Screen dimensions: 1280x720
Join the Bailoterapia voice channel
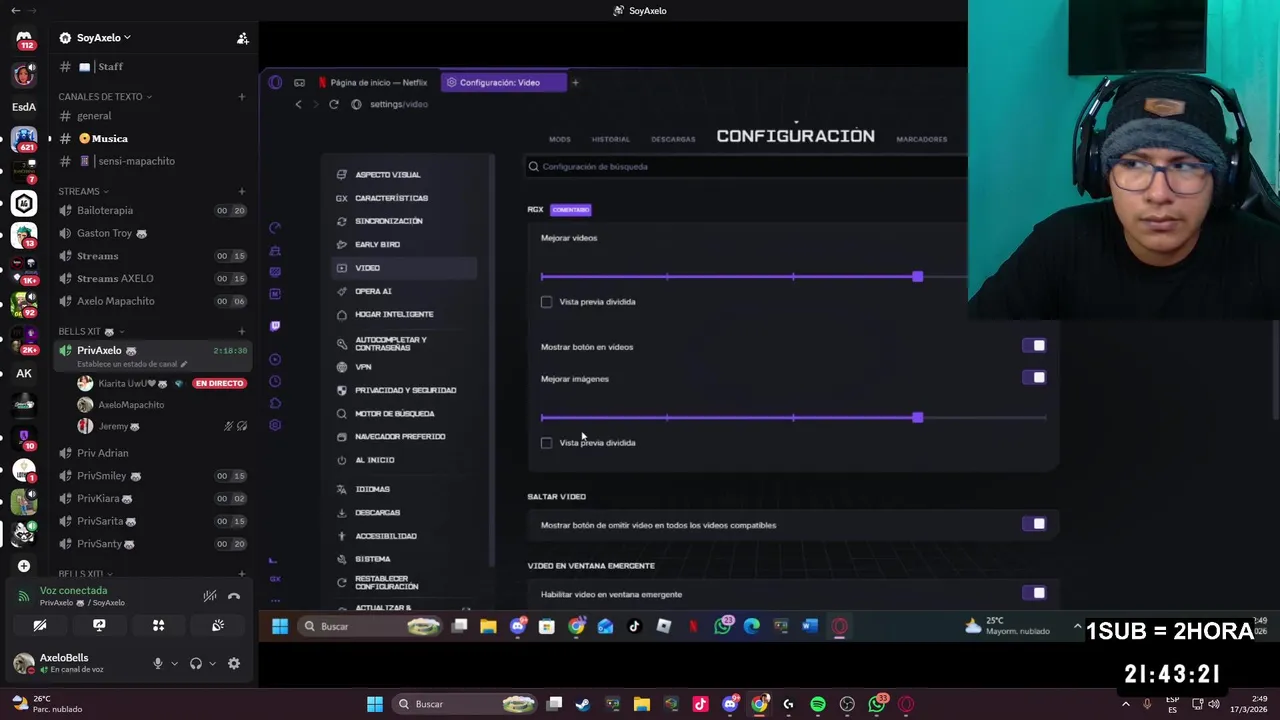pyautogui.click(x=152, y=210)
